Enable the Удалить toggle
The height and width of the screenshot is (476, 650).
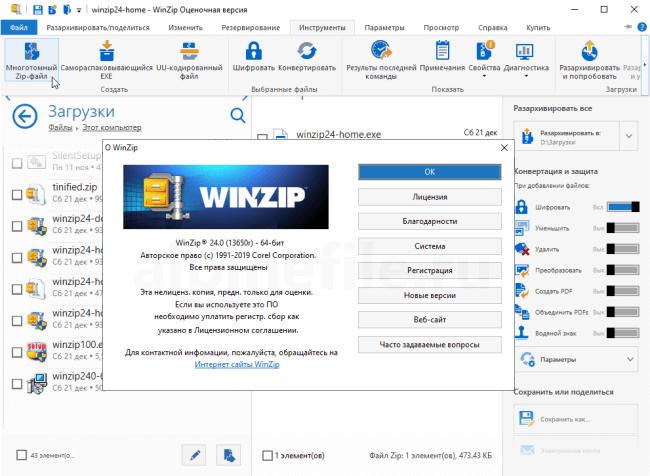(623, 249)
